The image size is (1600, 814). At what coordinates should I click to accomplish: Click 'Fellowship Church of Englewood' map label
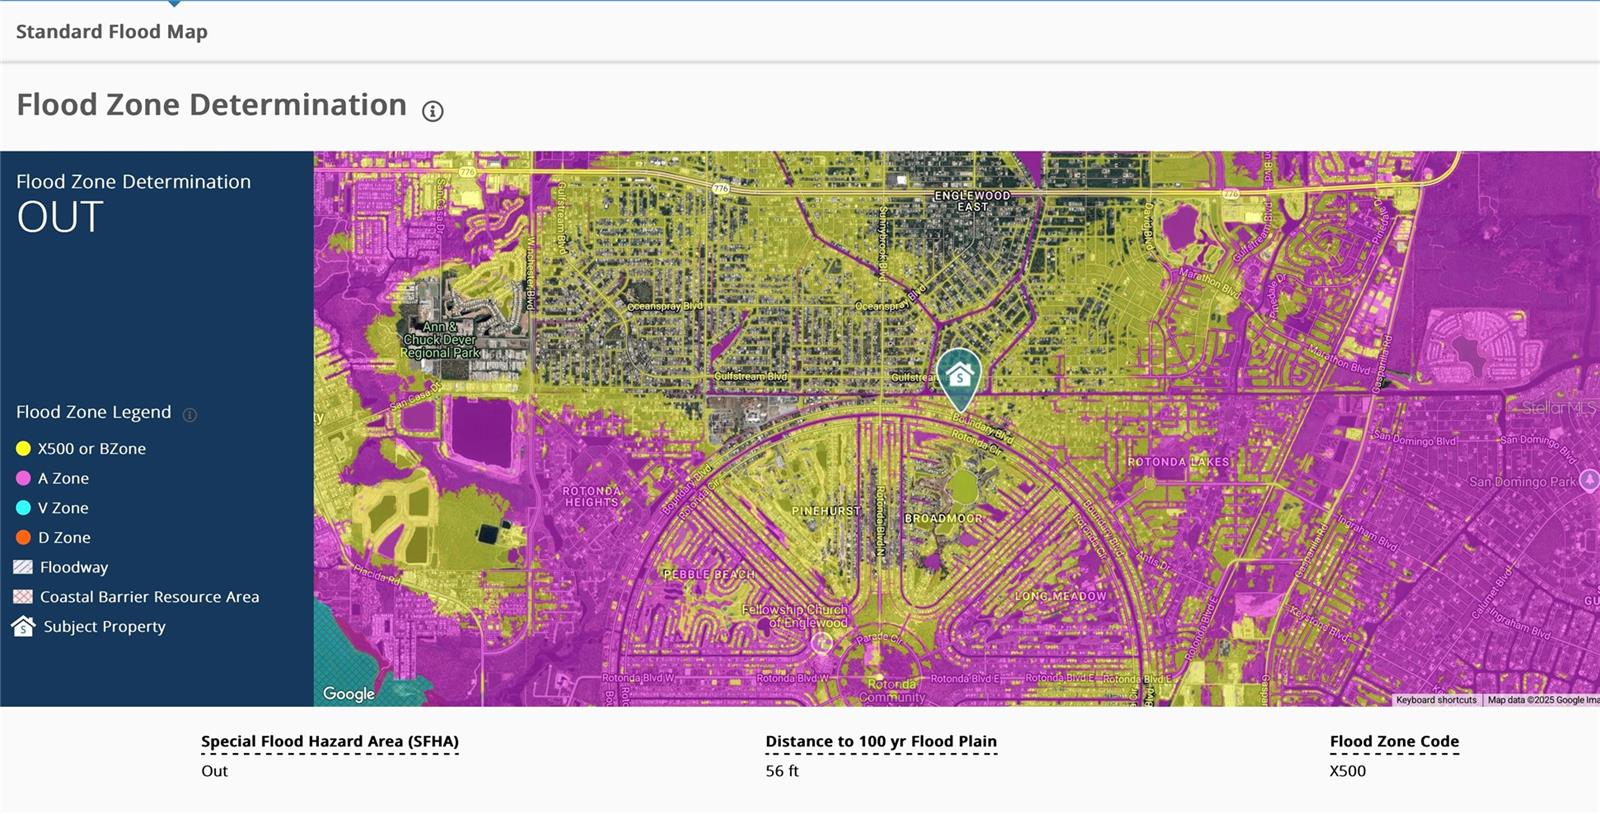795,616
